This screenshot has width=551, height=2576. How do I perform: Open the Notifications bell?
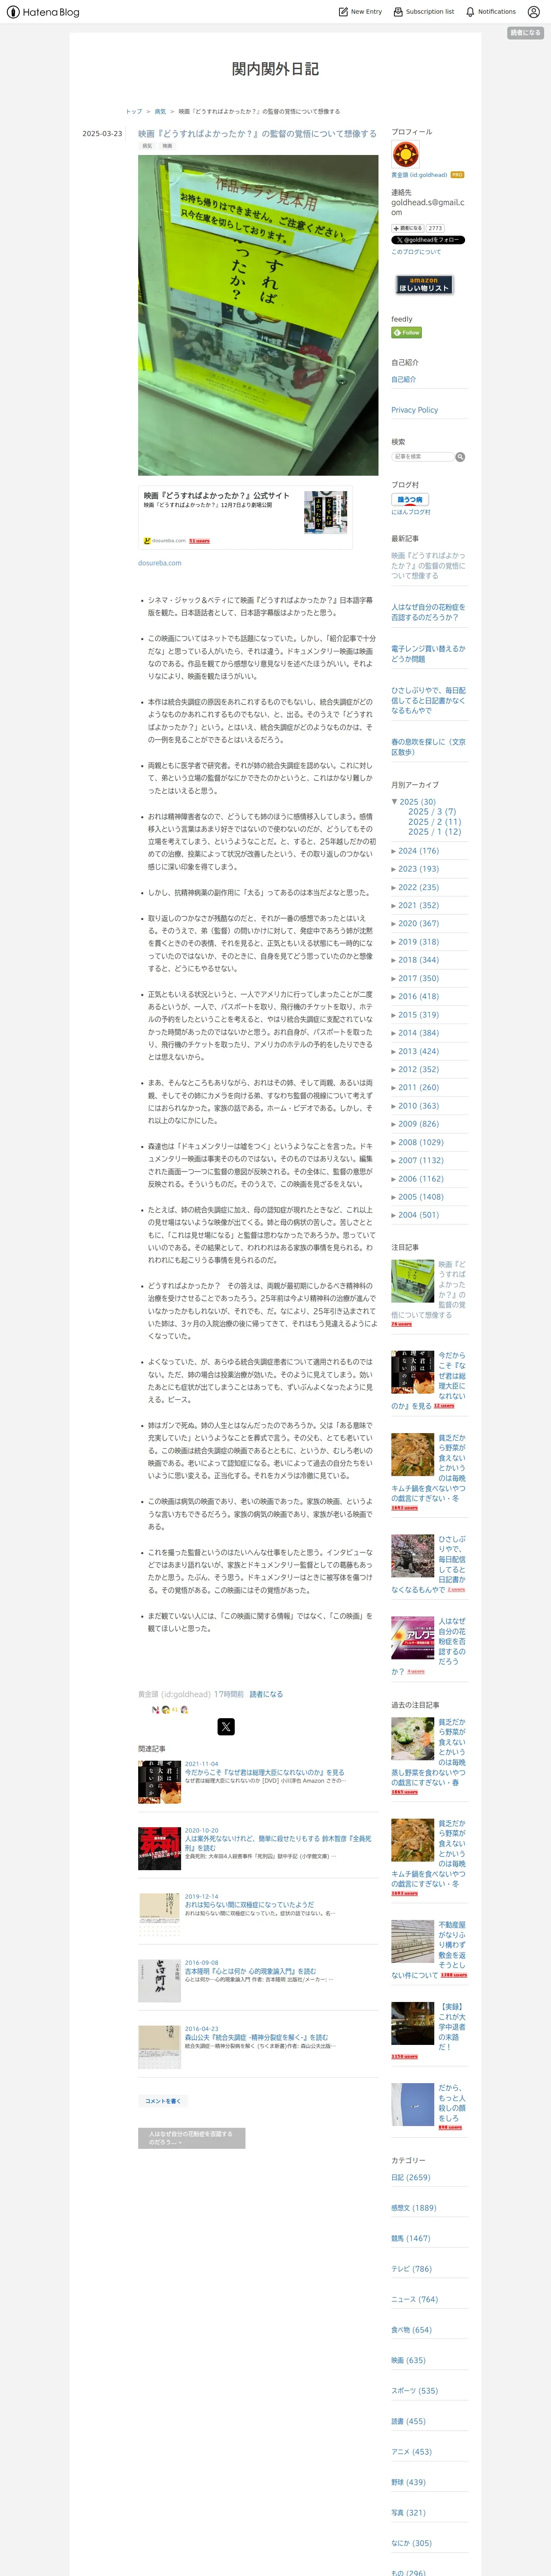[490, 12]
